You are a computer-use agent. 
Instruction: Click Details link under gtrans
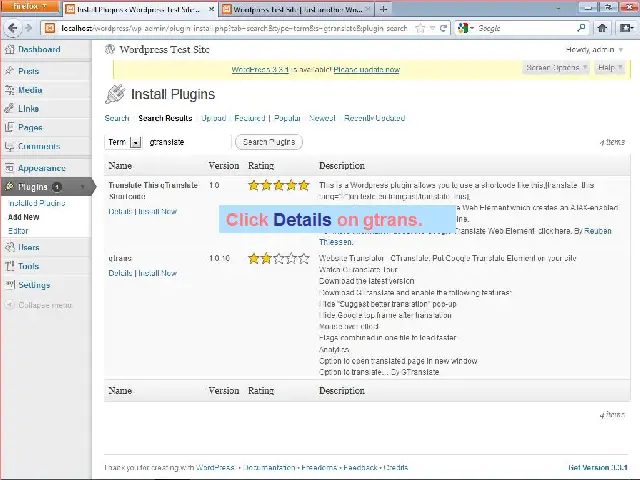coord(120,273)
